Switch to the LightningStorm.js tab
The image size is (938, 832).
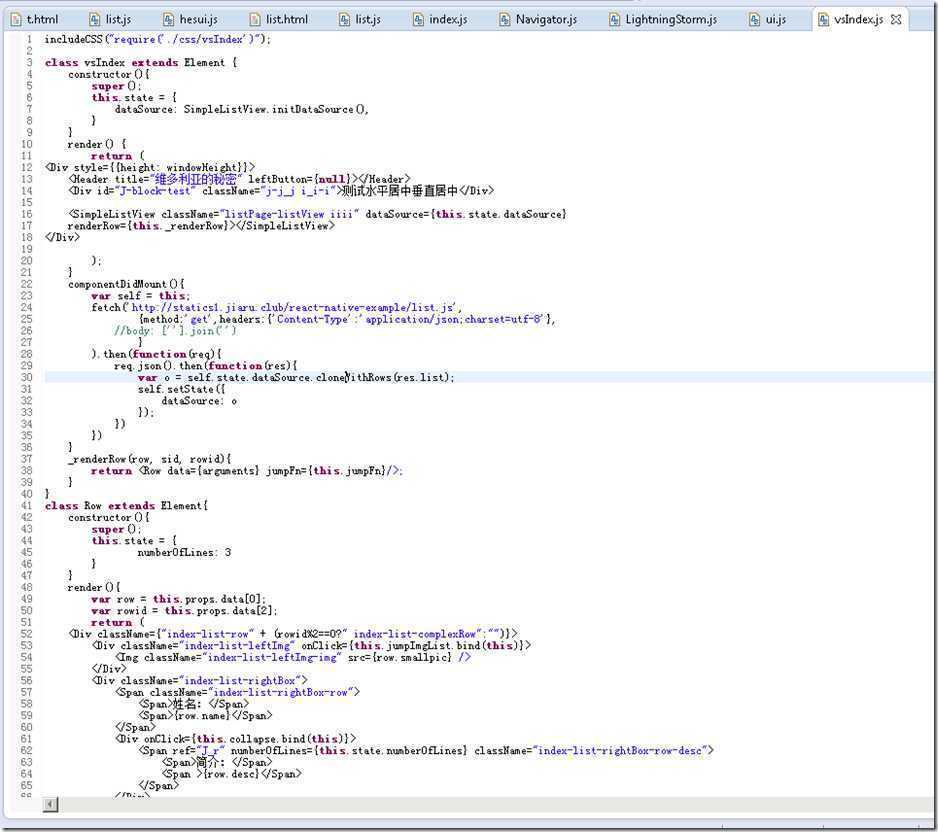[663, 19]
